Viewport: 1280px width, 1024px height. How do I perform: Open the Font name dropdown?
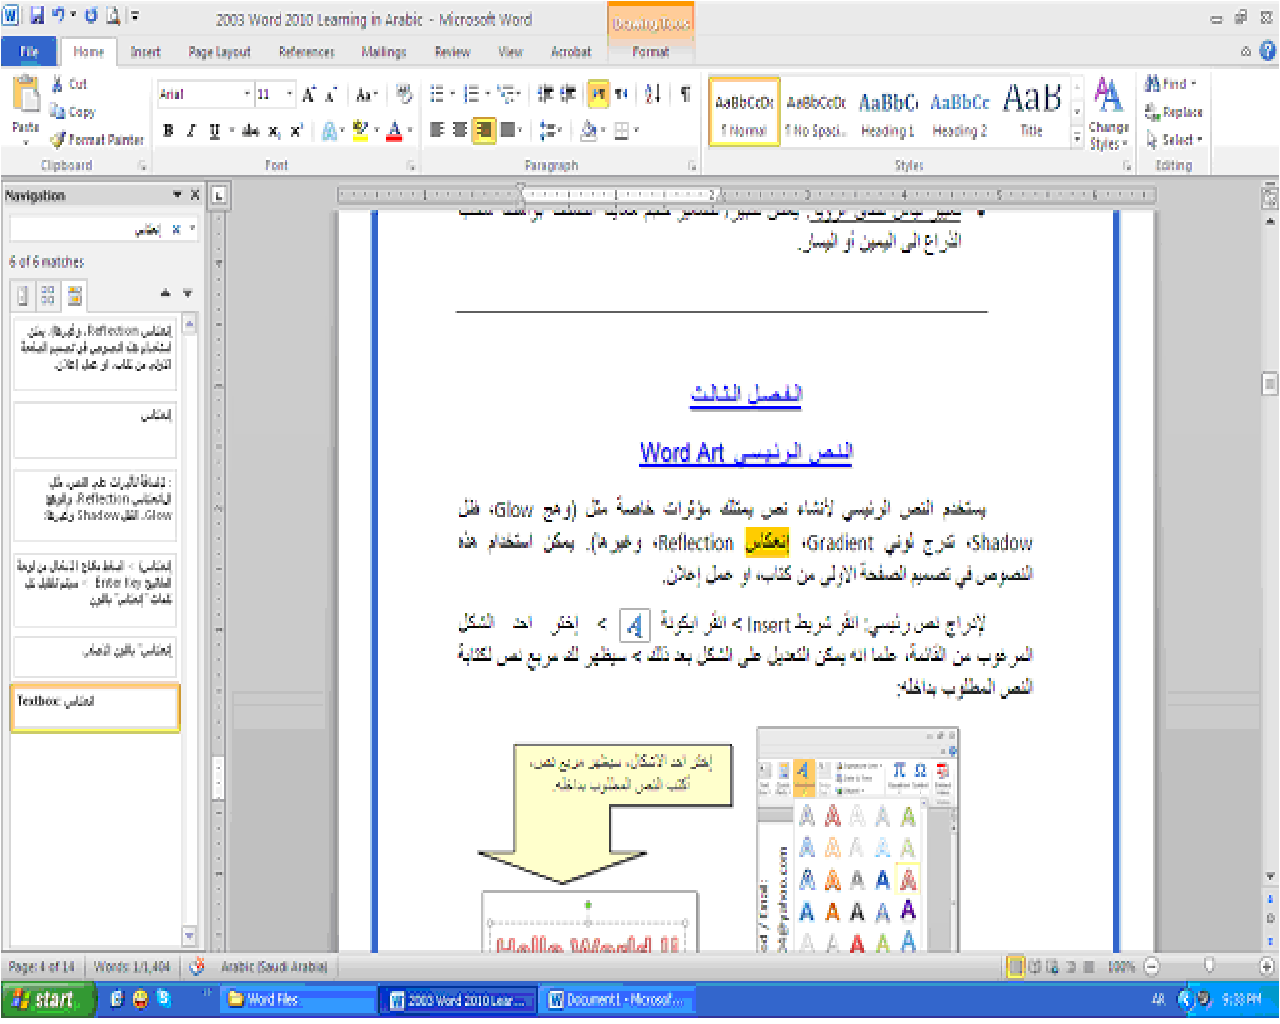coord(247,95)
